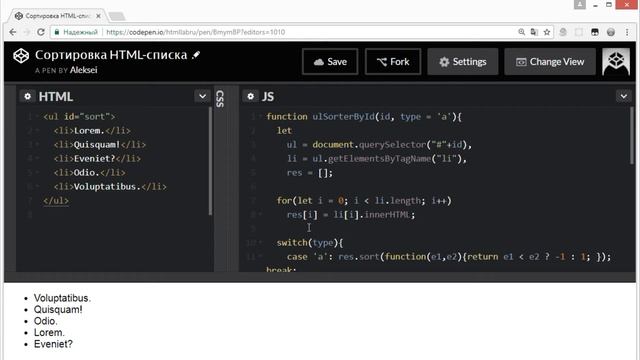Open HTML editor settings gear
The image size is (640, 360).
(x=27, y=96)
